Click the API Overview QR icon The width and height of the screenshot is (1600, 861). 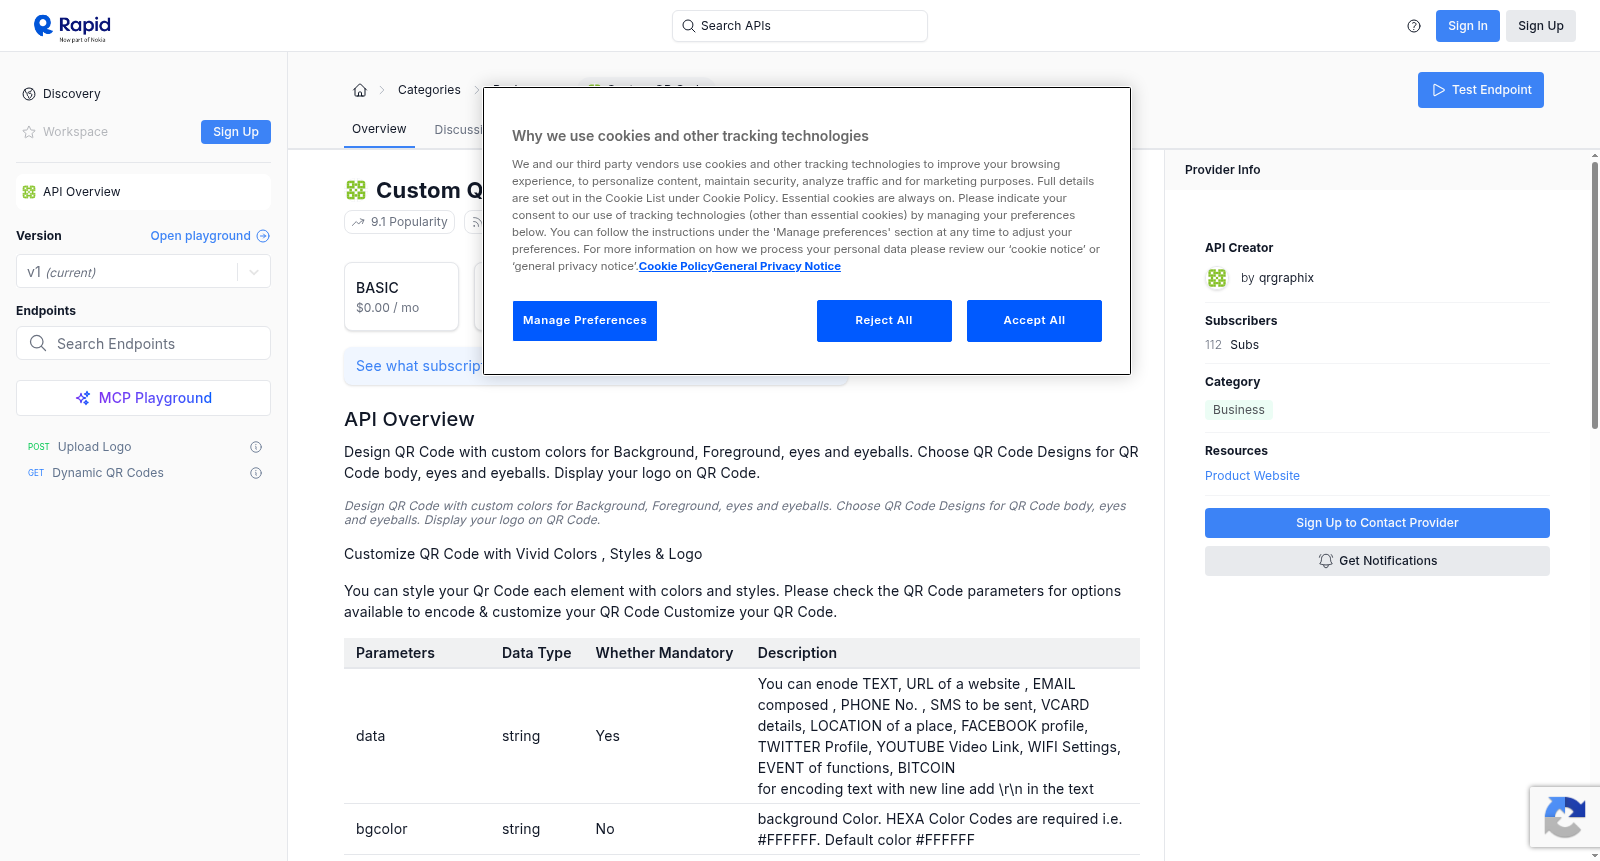[29, 192]
